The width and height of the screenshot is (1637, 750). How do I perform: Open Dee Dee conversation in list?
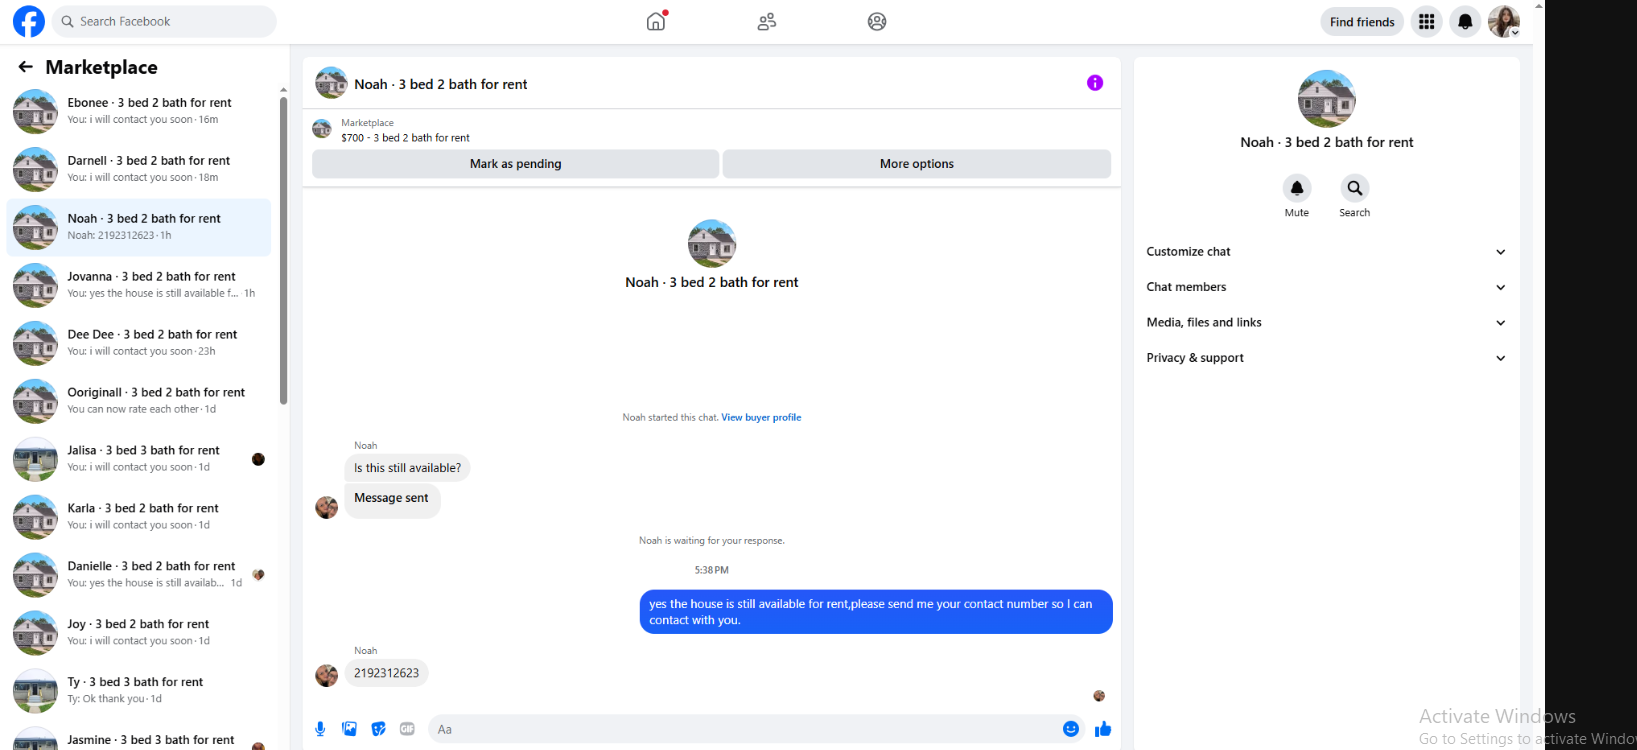click(x=139, y=343)
